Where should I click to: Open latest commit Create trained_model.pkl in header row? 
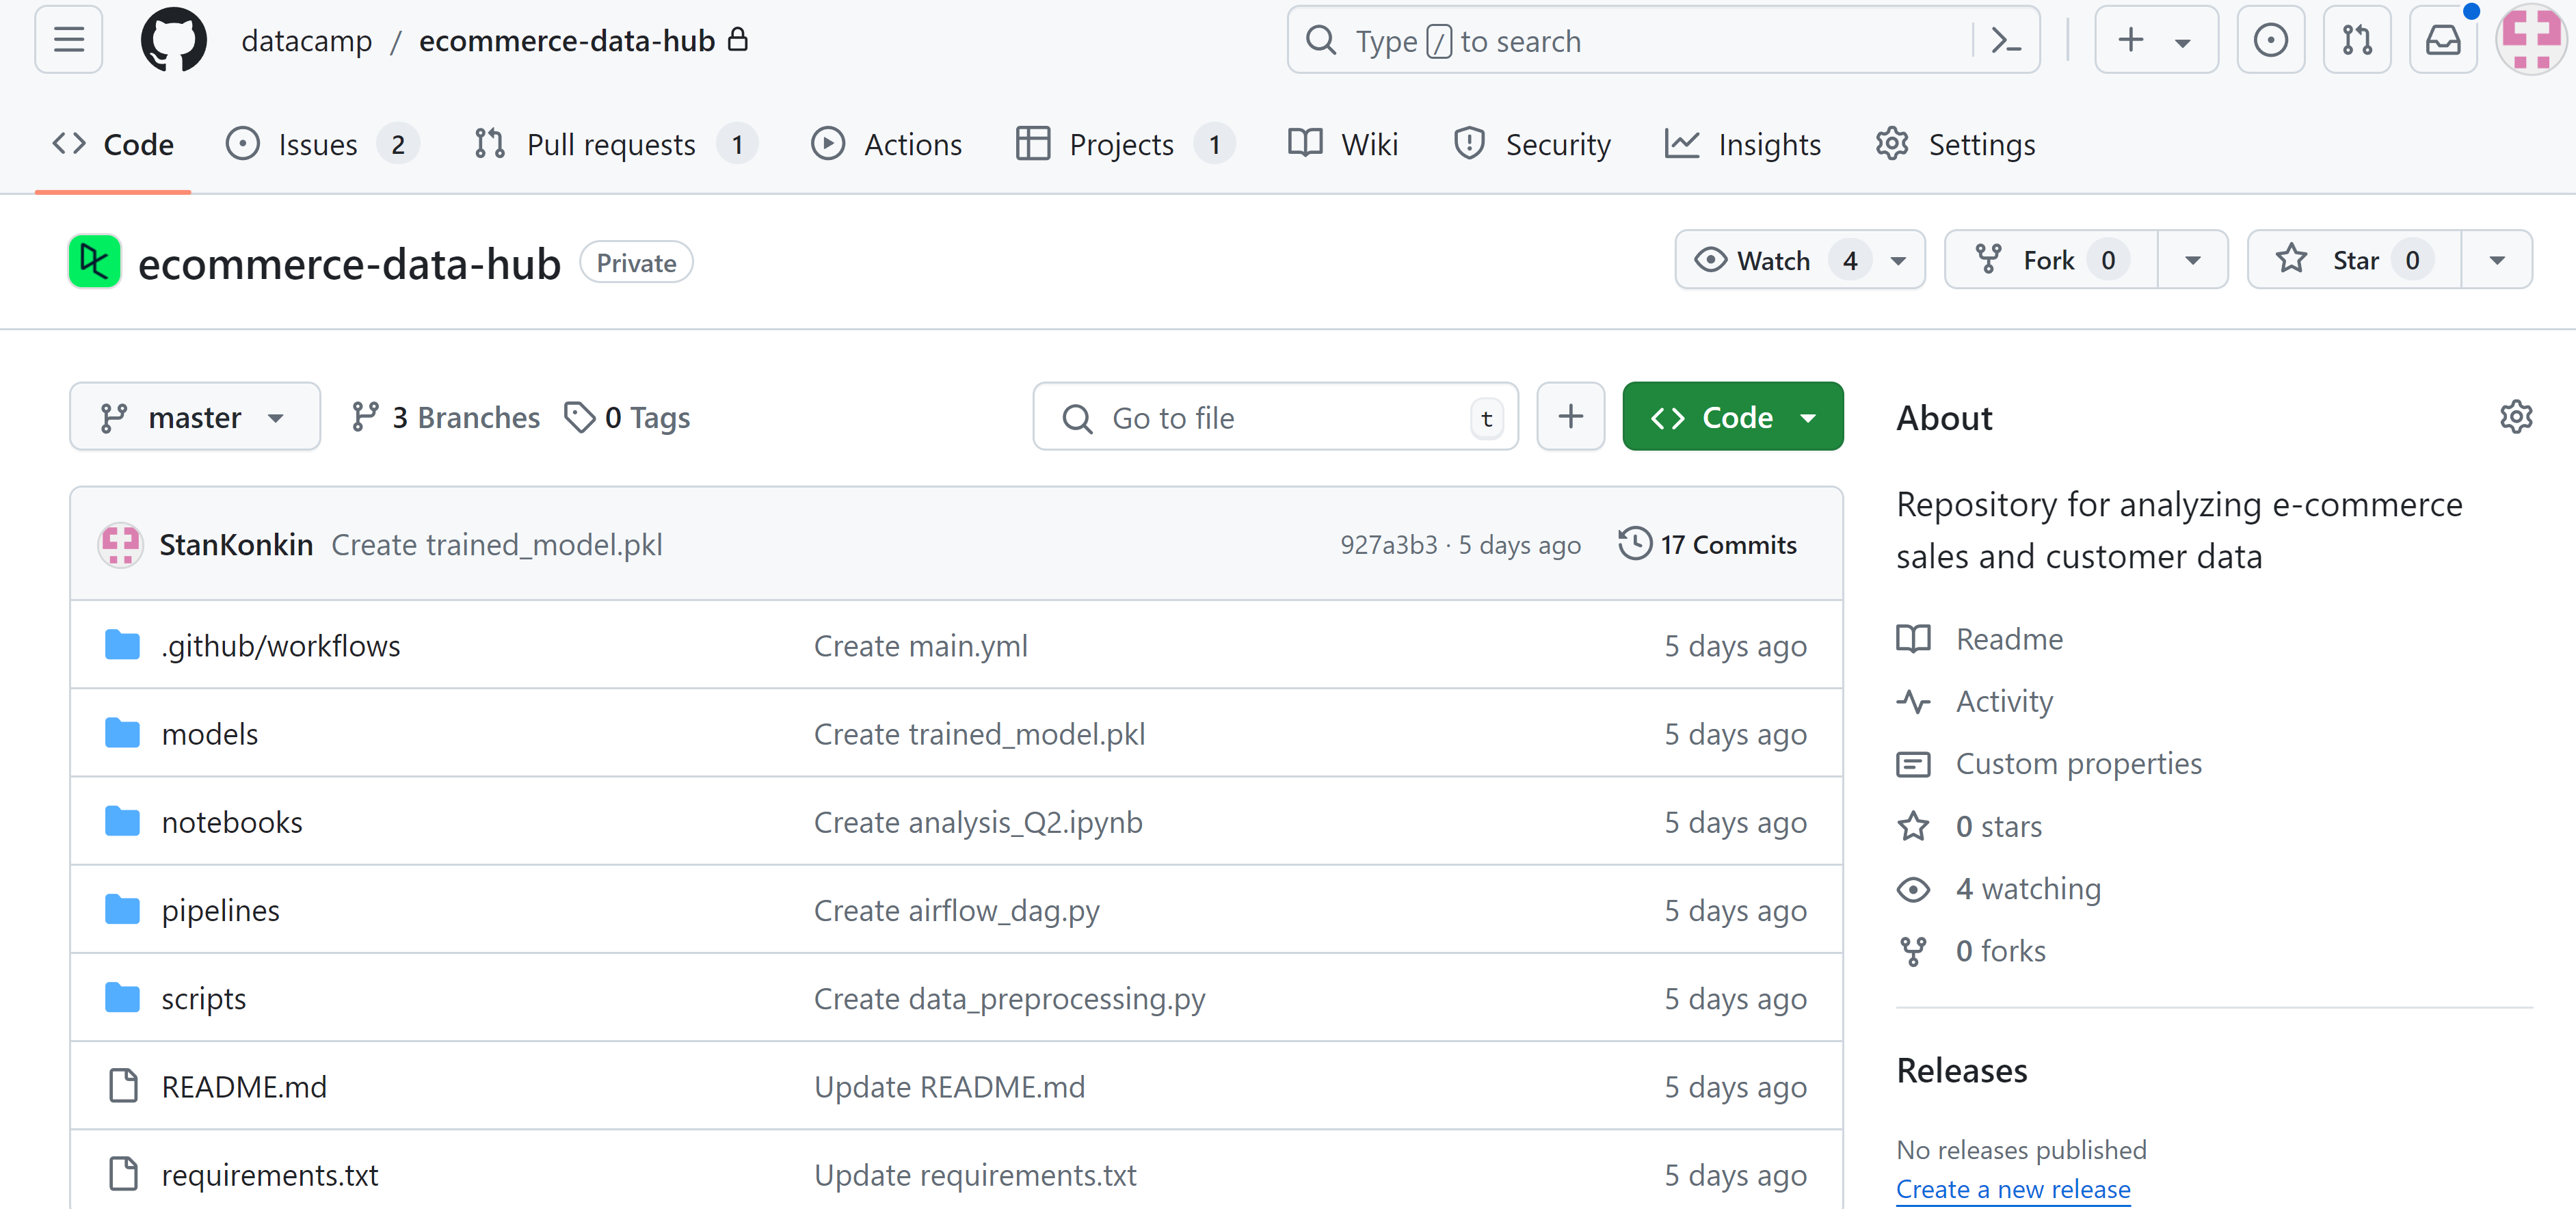click(496, 544)
